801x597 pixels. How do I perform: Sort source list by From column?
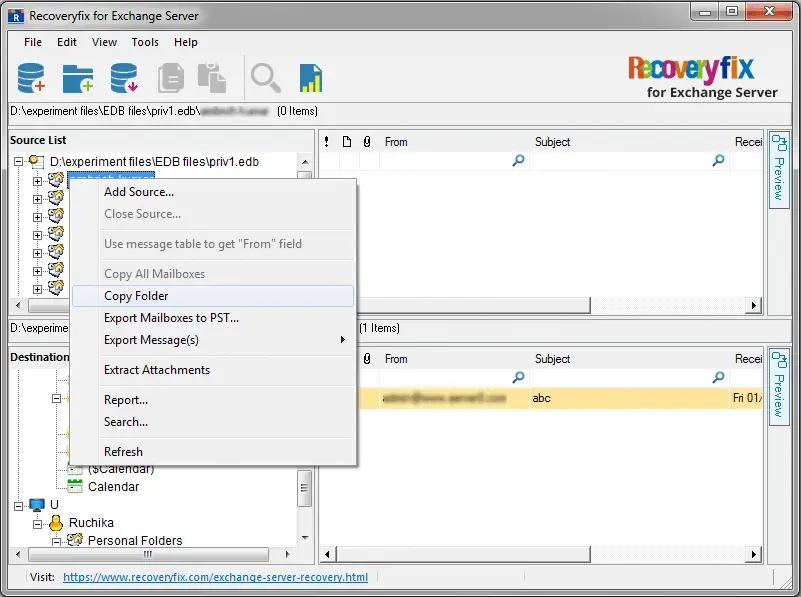pos(396,142)
